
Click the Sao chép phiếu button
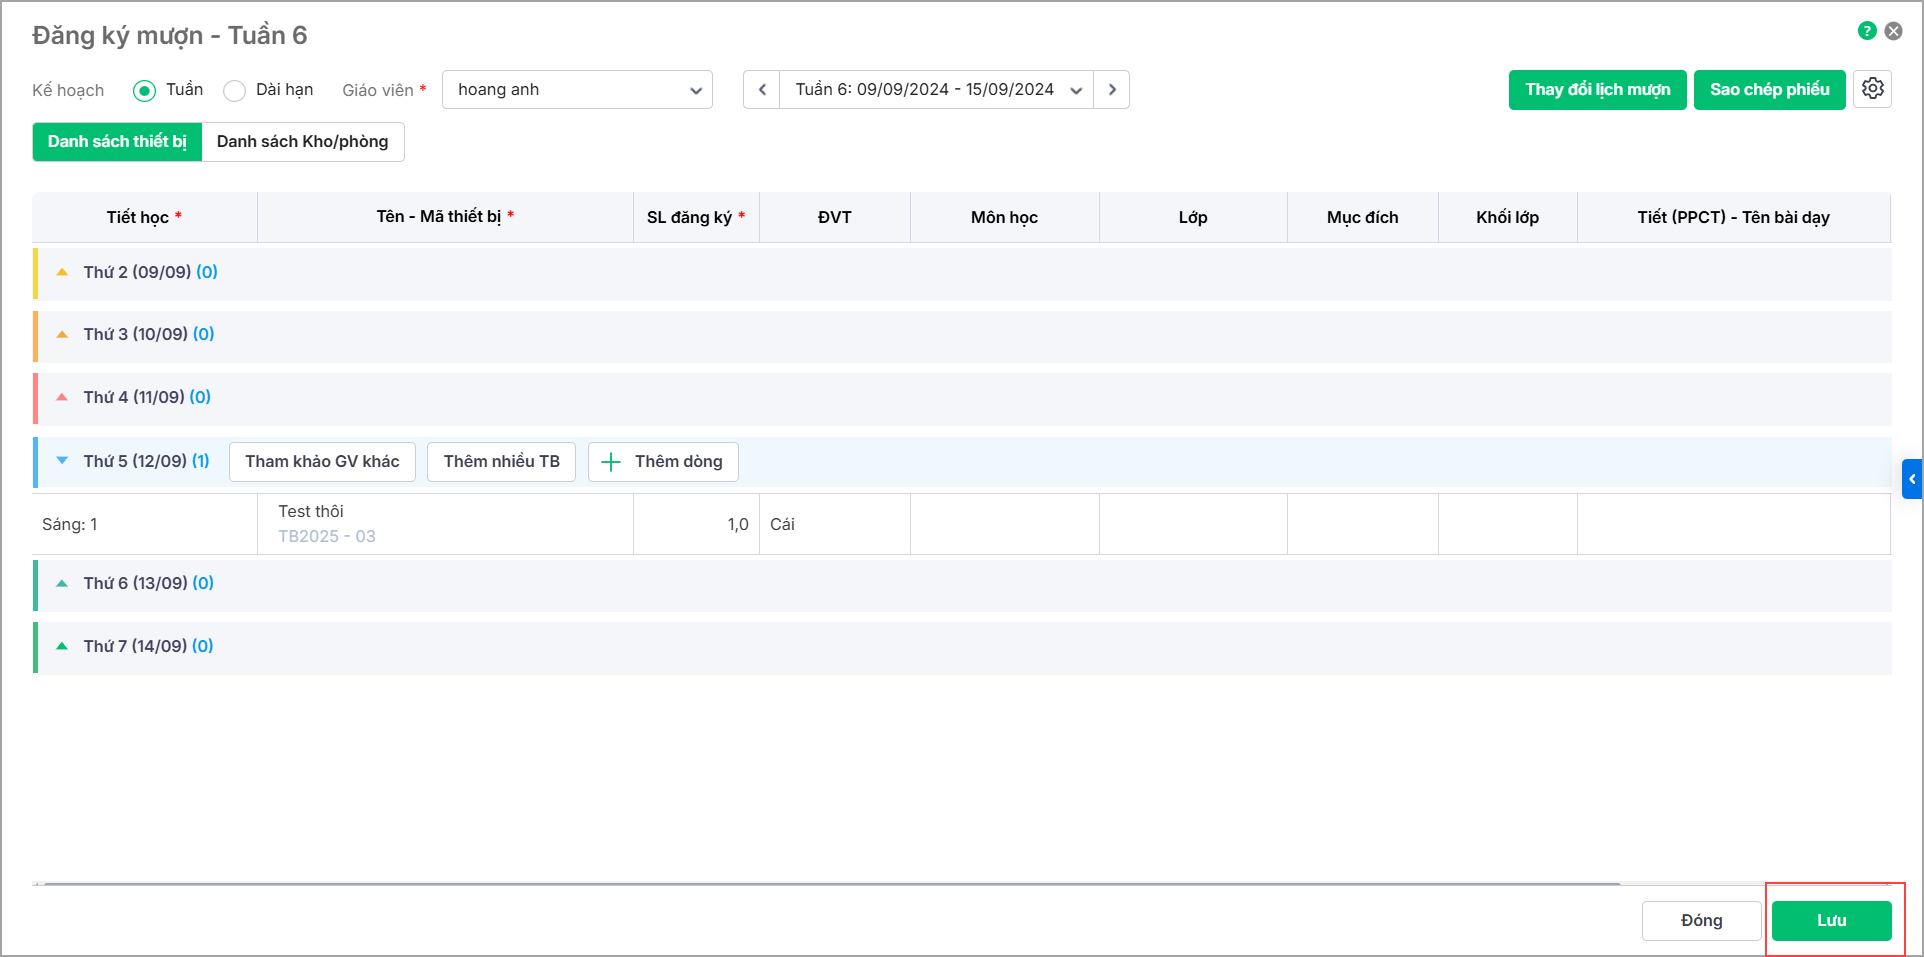1768,90
